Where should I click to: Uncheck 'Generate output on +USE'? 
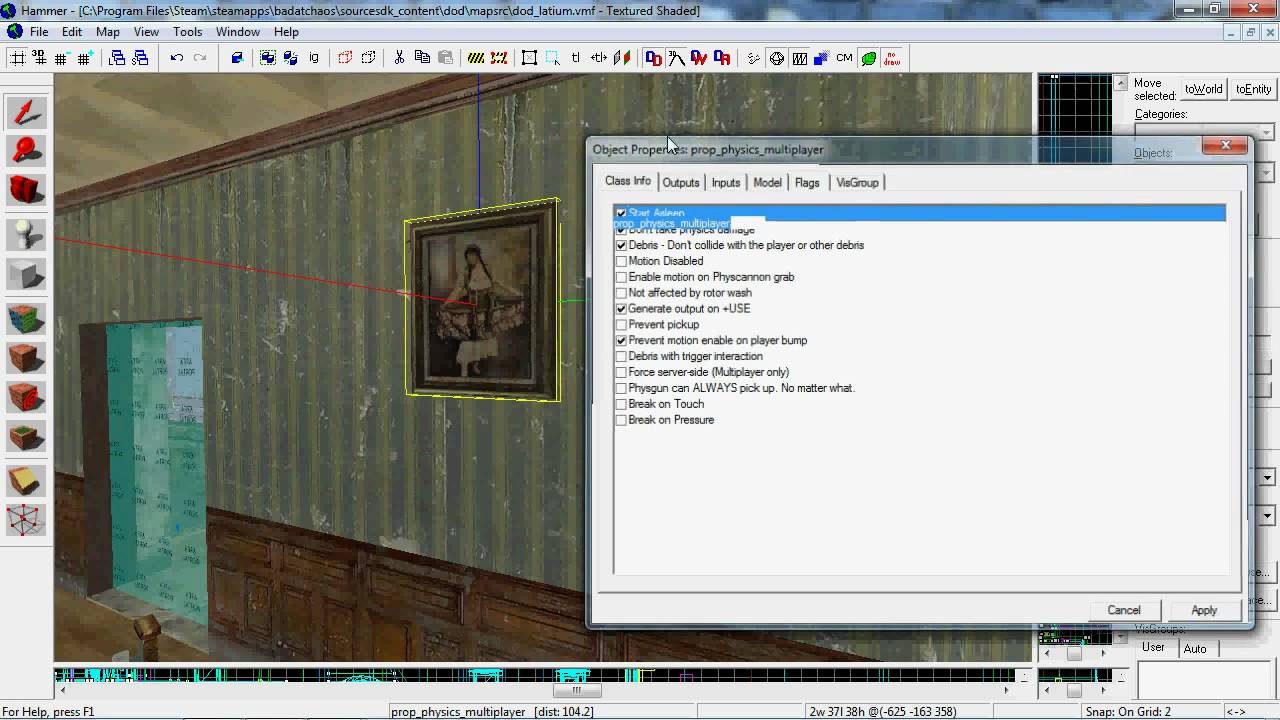[x=621, y=309]
